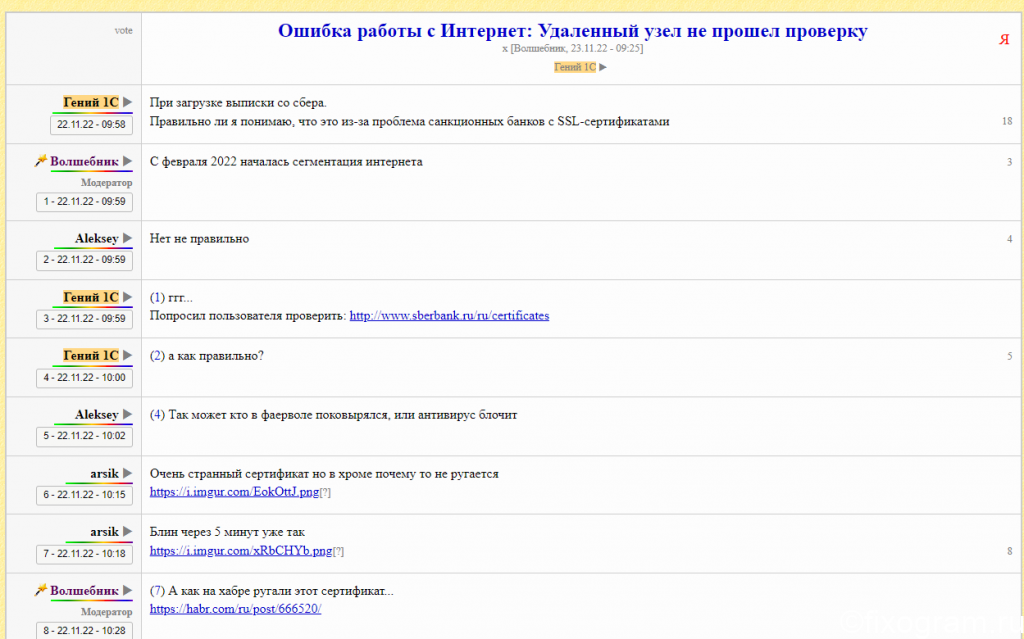Click the timestamp button '4 - 22.11.22 - 10:00'
Viewport: 1024px width, 639px height.
coord(84,377)
